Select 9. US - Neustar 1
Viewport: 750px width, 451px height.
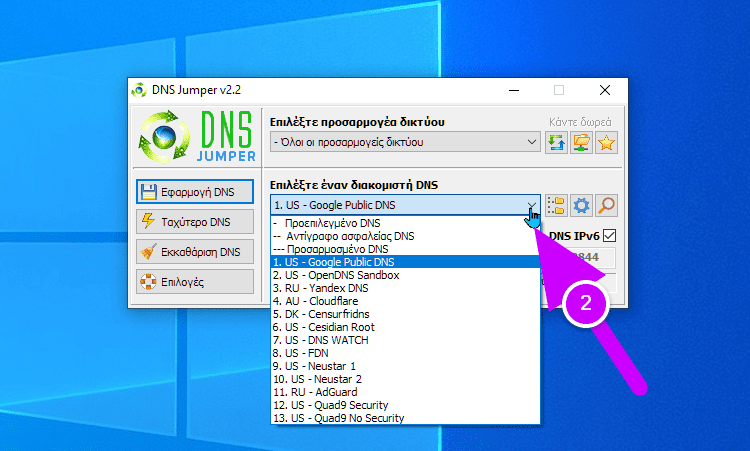405,366
